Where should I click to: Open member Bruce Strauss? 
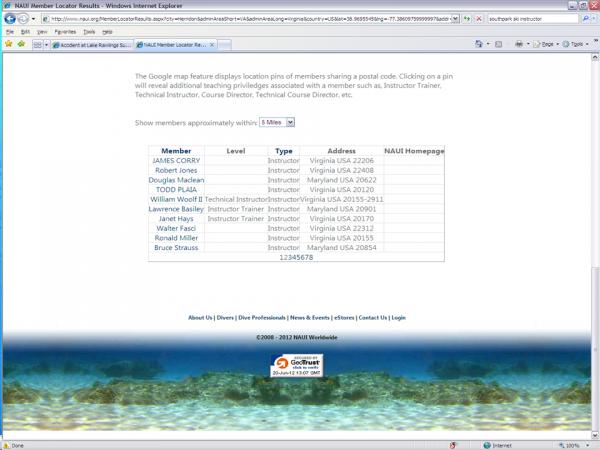[176, 248]
